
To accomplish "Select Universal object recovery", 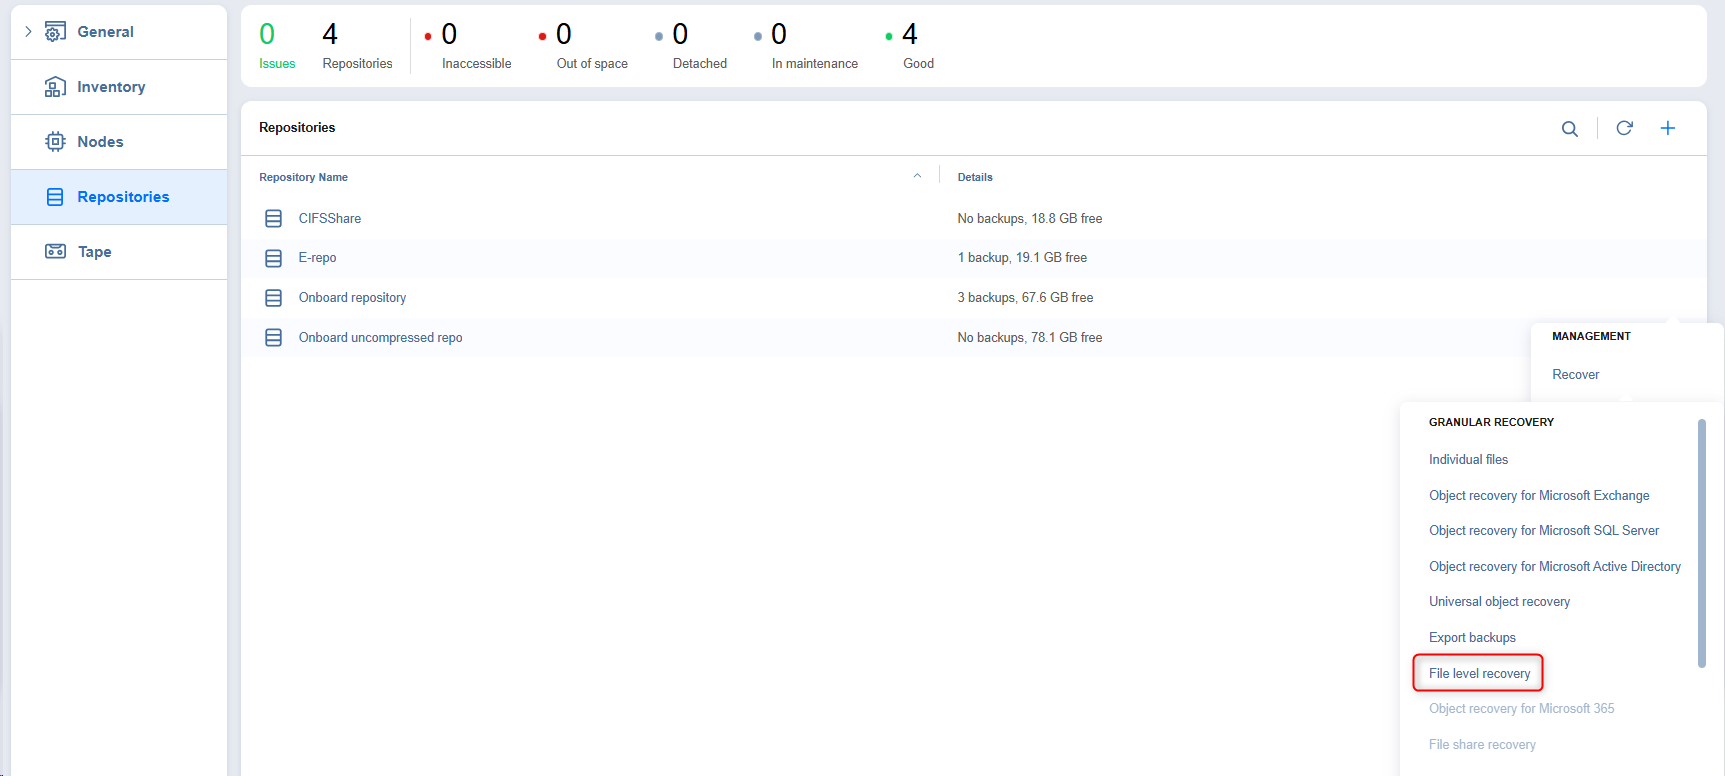I will pyautogui.click(x=1499, y=601).
